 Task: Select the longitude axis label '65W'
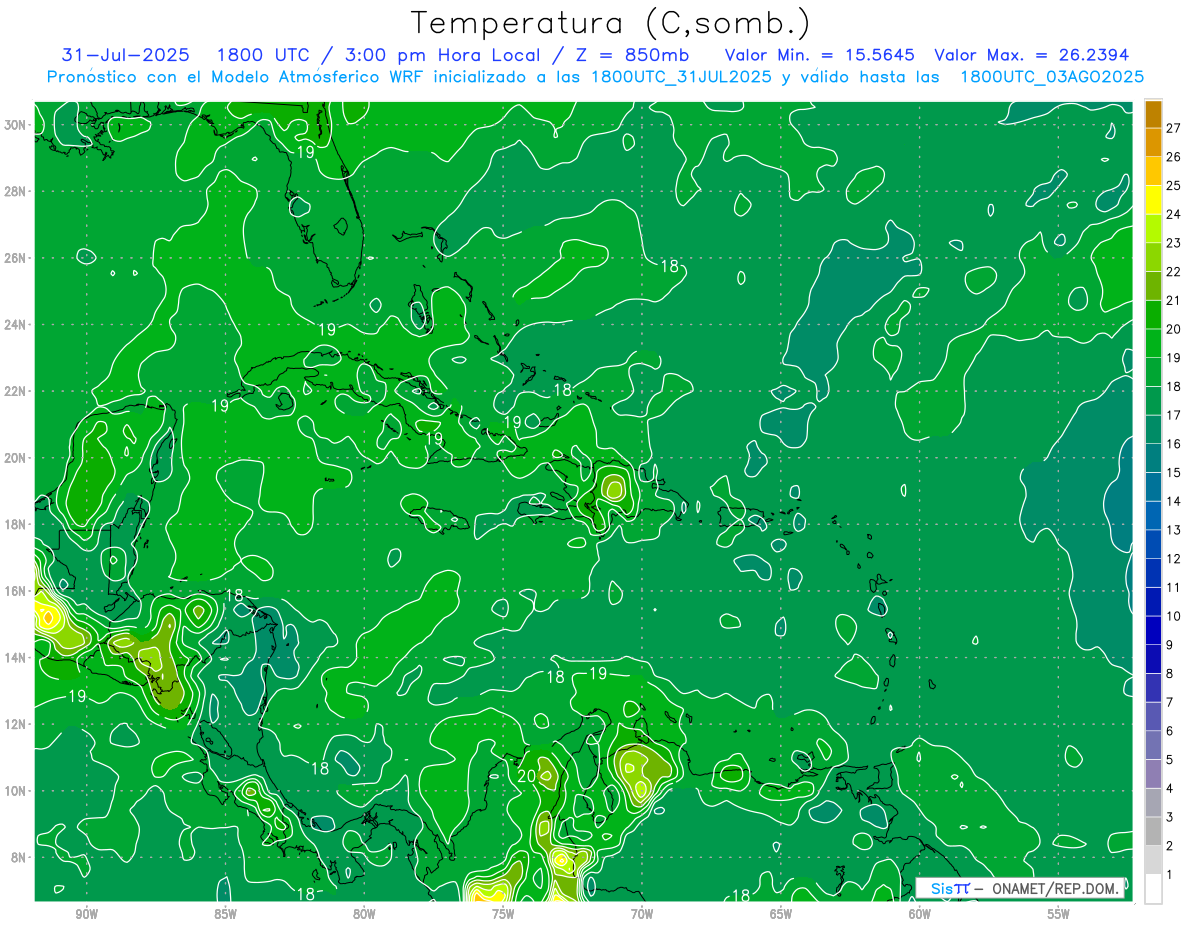point(781,914)
